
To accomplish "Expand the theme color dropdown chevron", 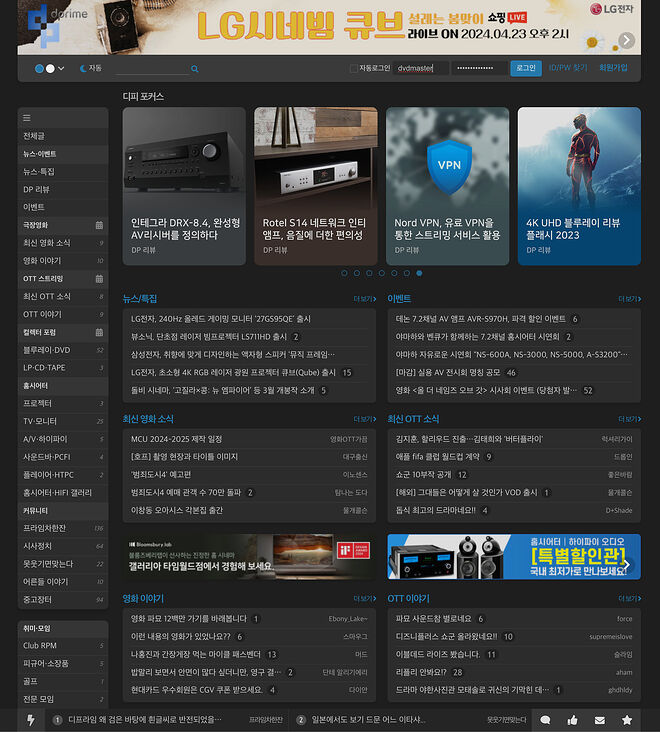I will (61, 68).
